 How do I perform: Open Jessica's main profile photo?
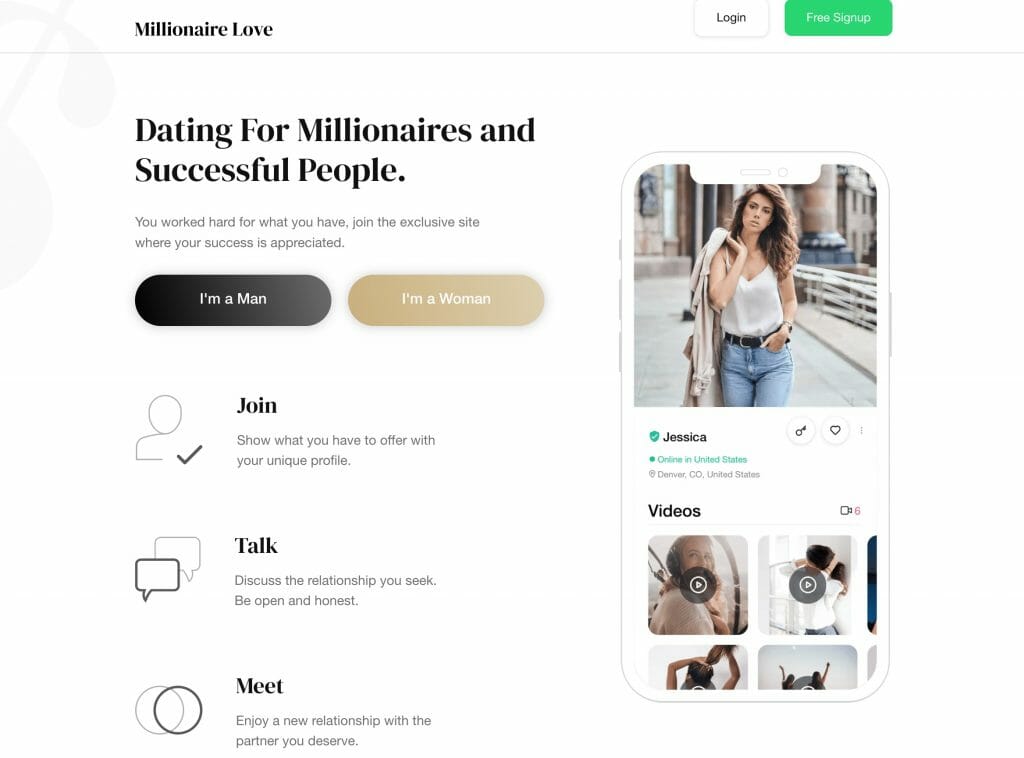point(755,285)
